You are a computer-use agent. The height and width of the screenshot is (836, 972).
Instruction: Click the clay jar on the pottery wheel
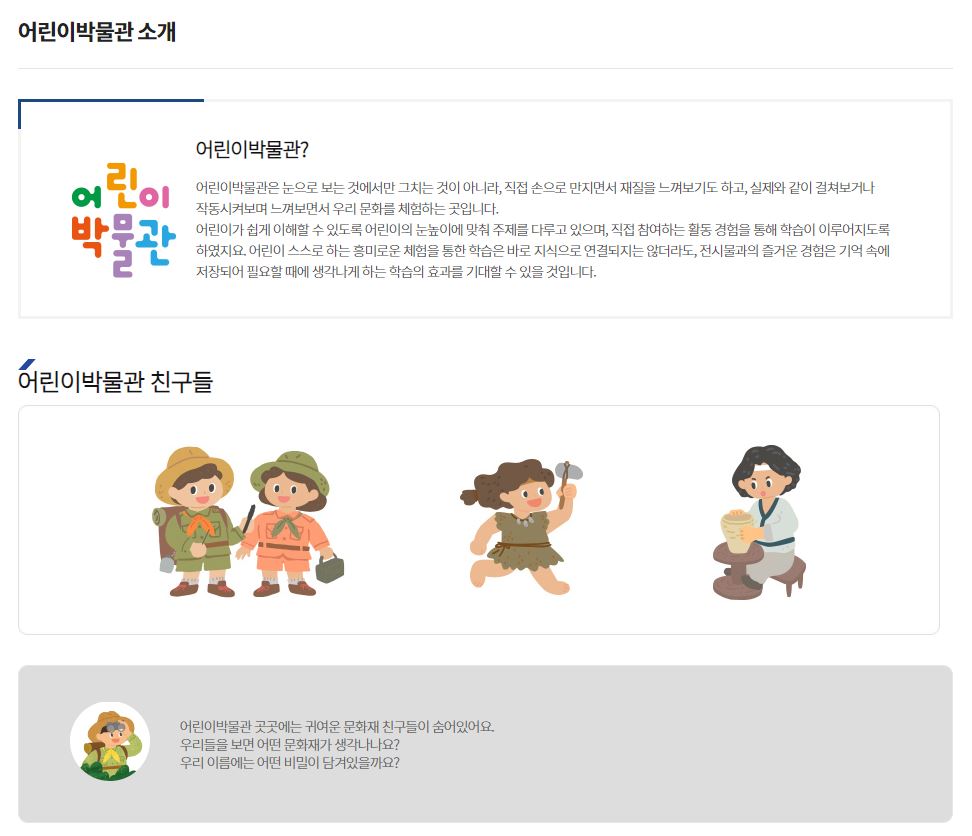736,531
